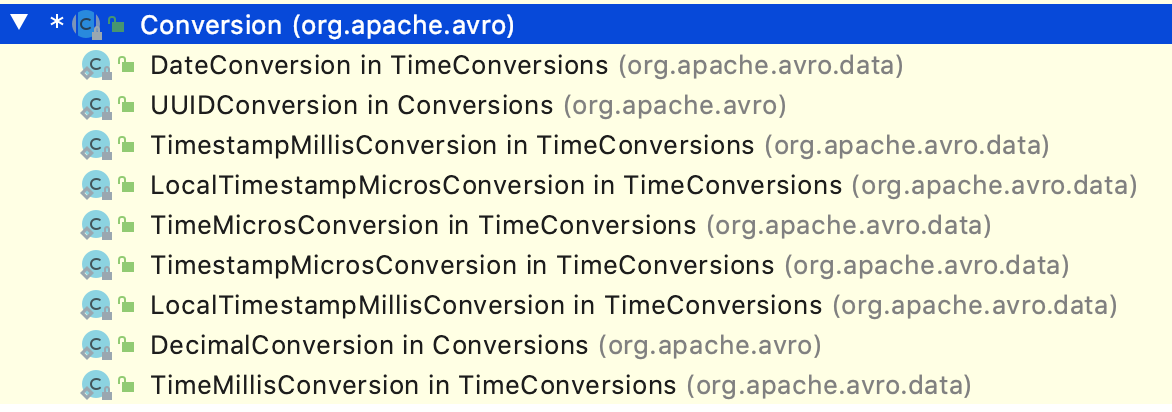Select TimeMillisConversion in TimeConversions

point(413,385)
